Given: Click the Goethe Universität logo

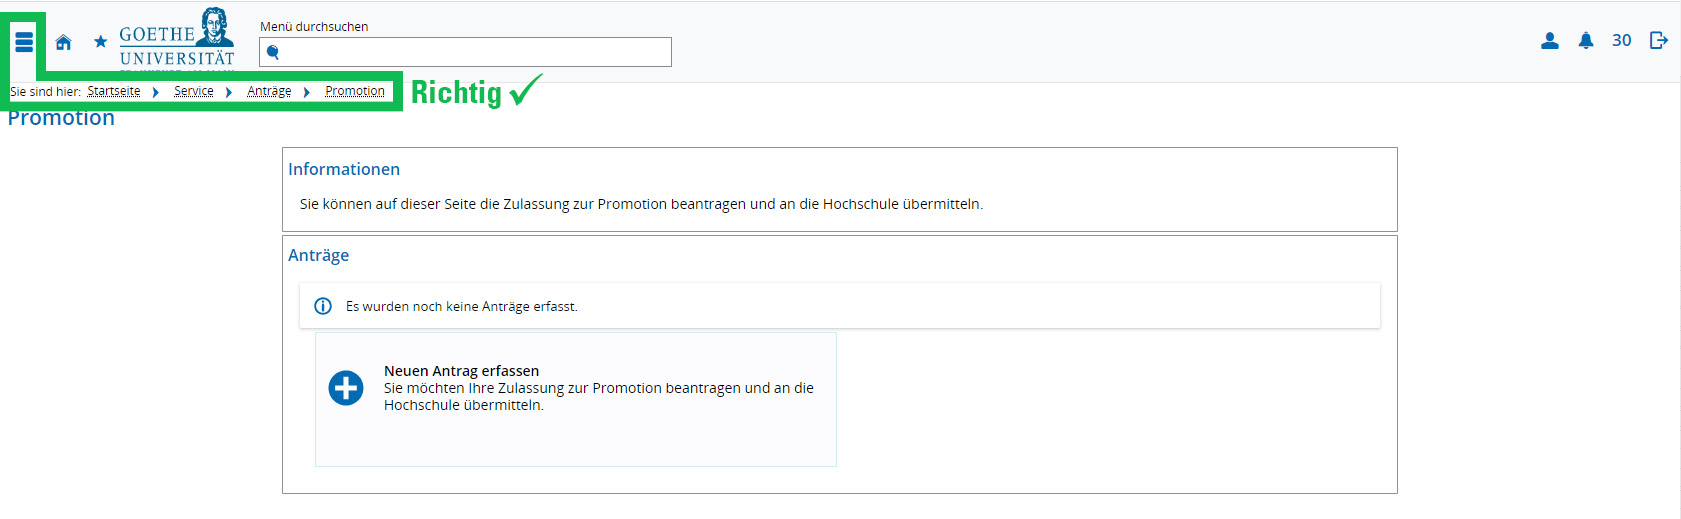Looking at the screenshot, I should [177, 40].
